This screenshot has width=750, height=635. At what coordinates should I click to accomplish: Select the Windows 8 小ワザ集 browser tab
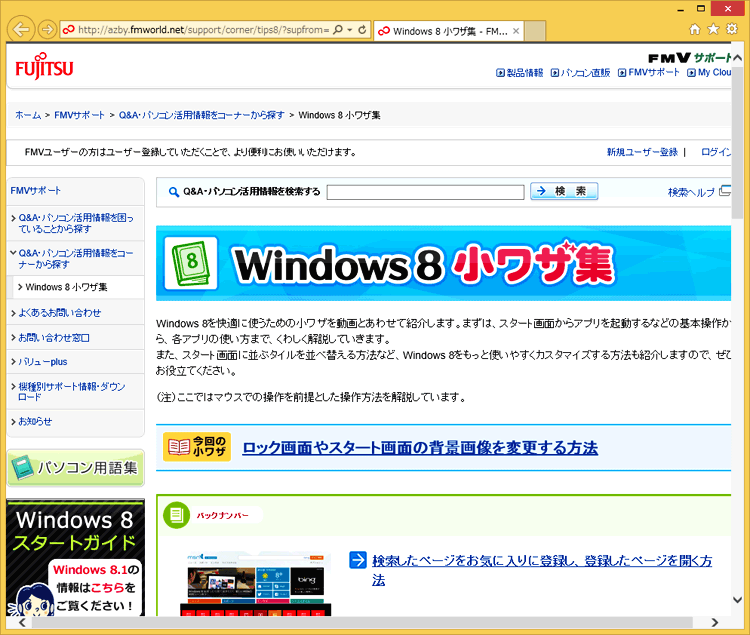click(x=448, y=31)
